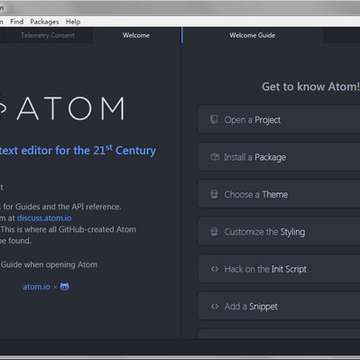Switch to the Telemetry Consent tab
This screenshot has height=360, width=360.
point(48,35)
